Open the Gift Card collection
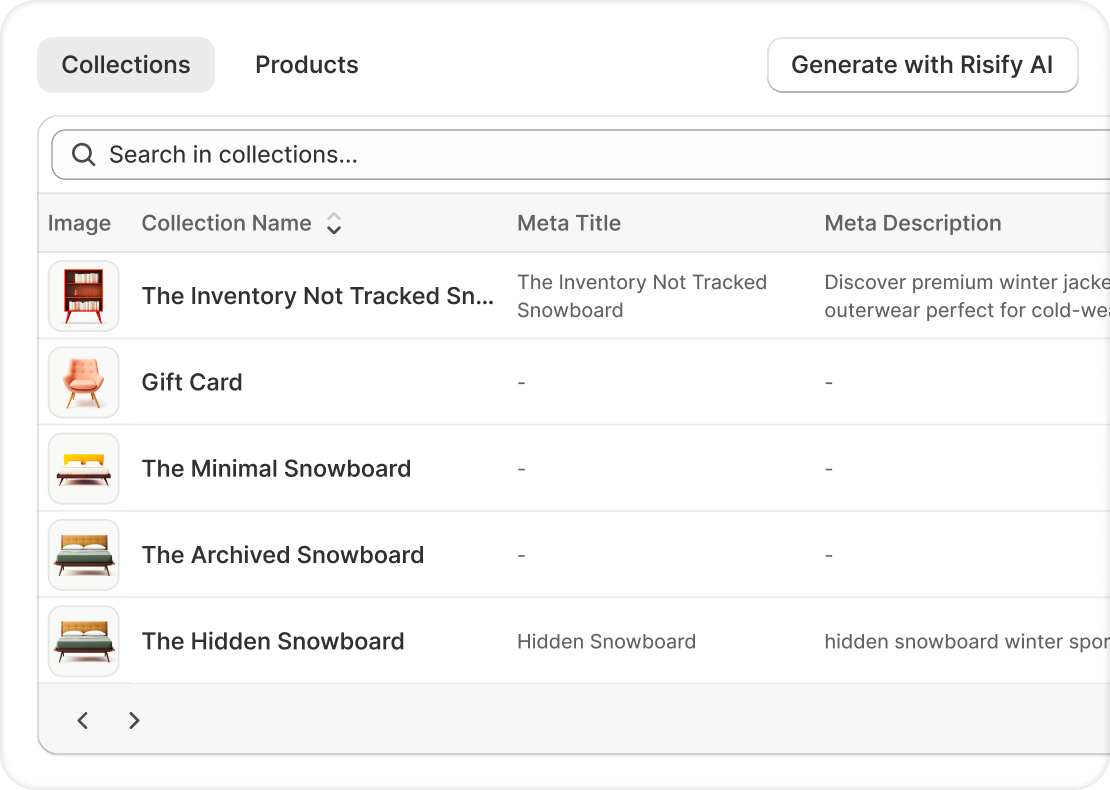The height and width of the screenshot is (790, 1110). click(192, 382)
